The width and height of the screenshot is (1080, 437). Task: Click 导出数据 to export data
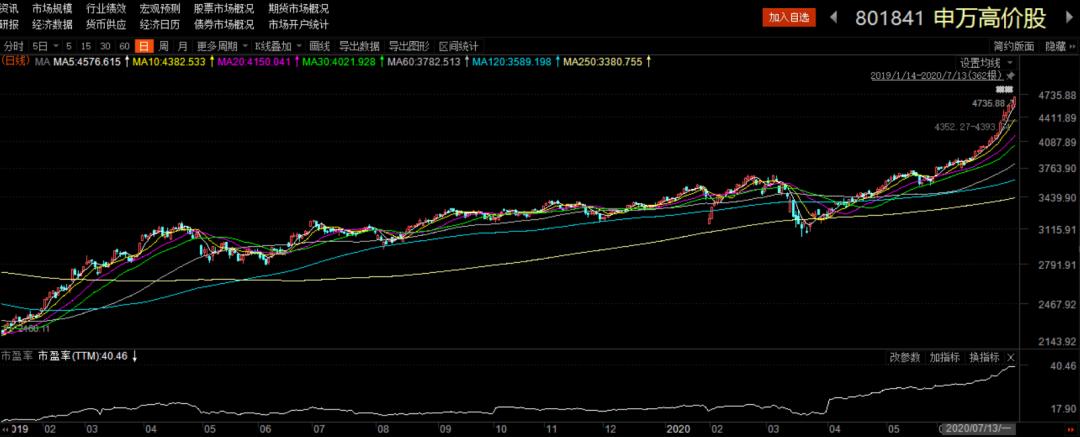tap(359, 46)
